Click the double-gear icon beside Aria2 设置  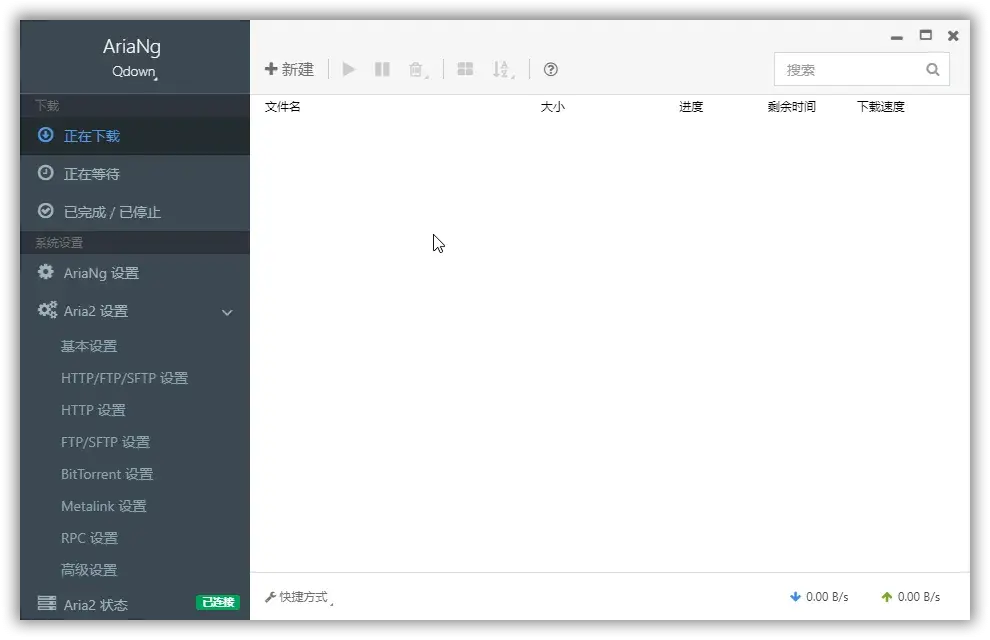tap(47, 309)
